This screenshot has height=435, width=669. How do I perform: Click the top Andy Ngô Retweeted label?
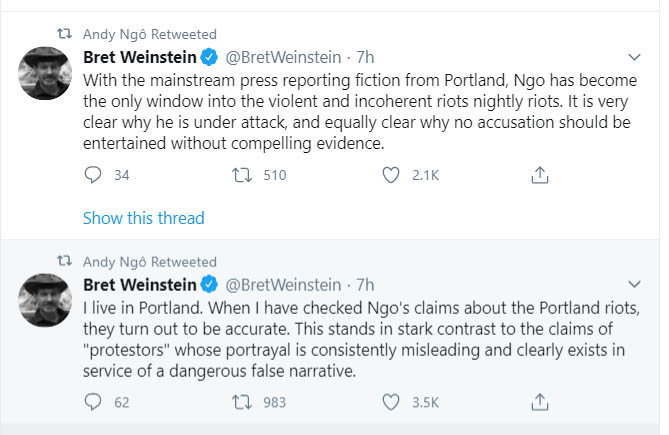(x=149, y=34)
